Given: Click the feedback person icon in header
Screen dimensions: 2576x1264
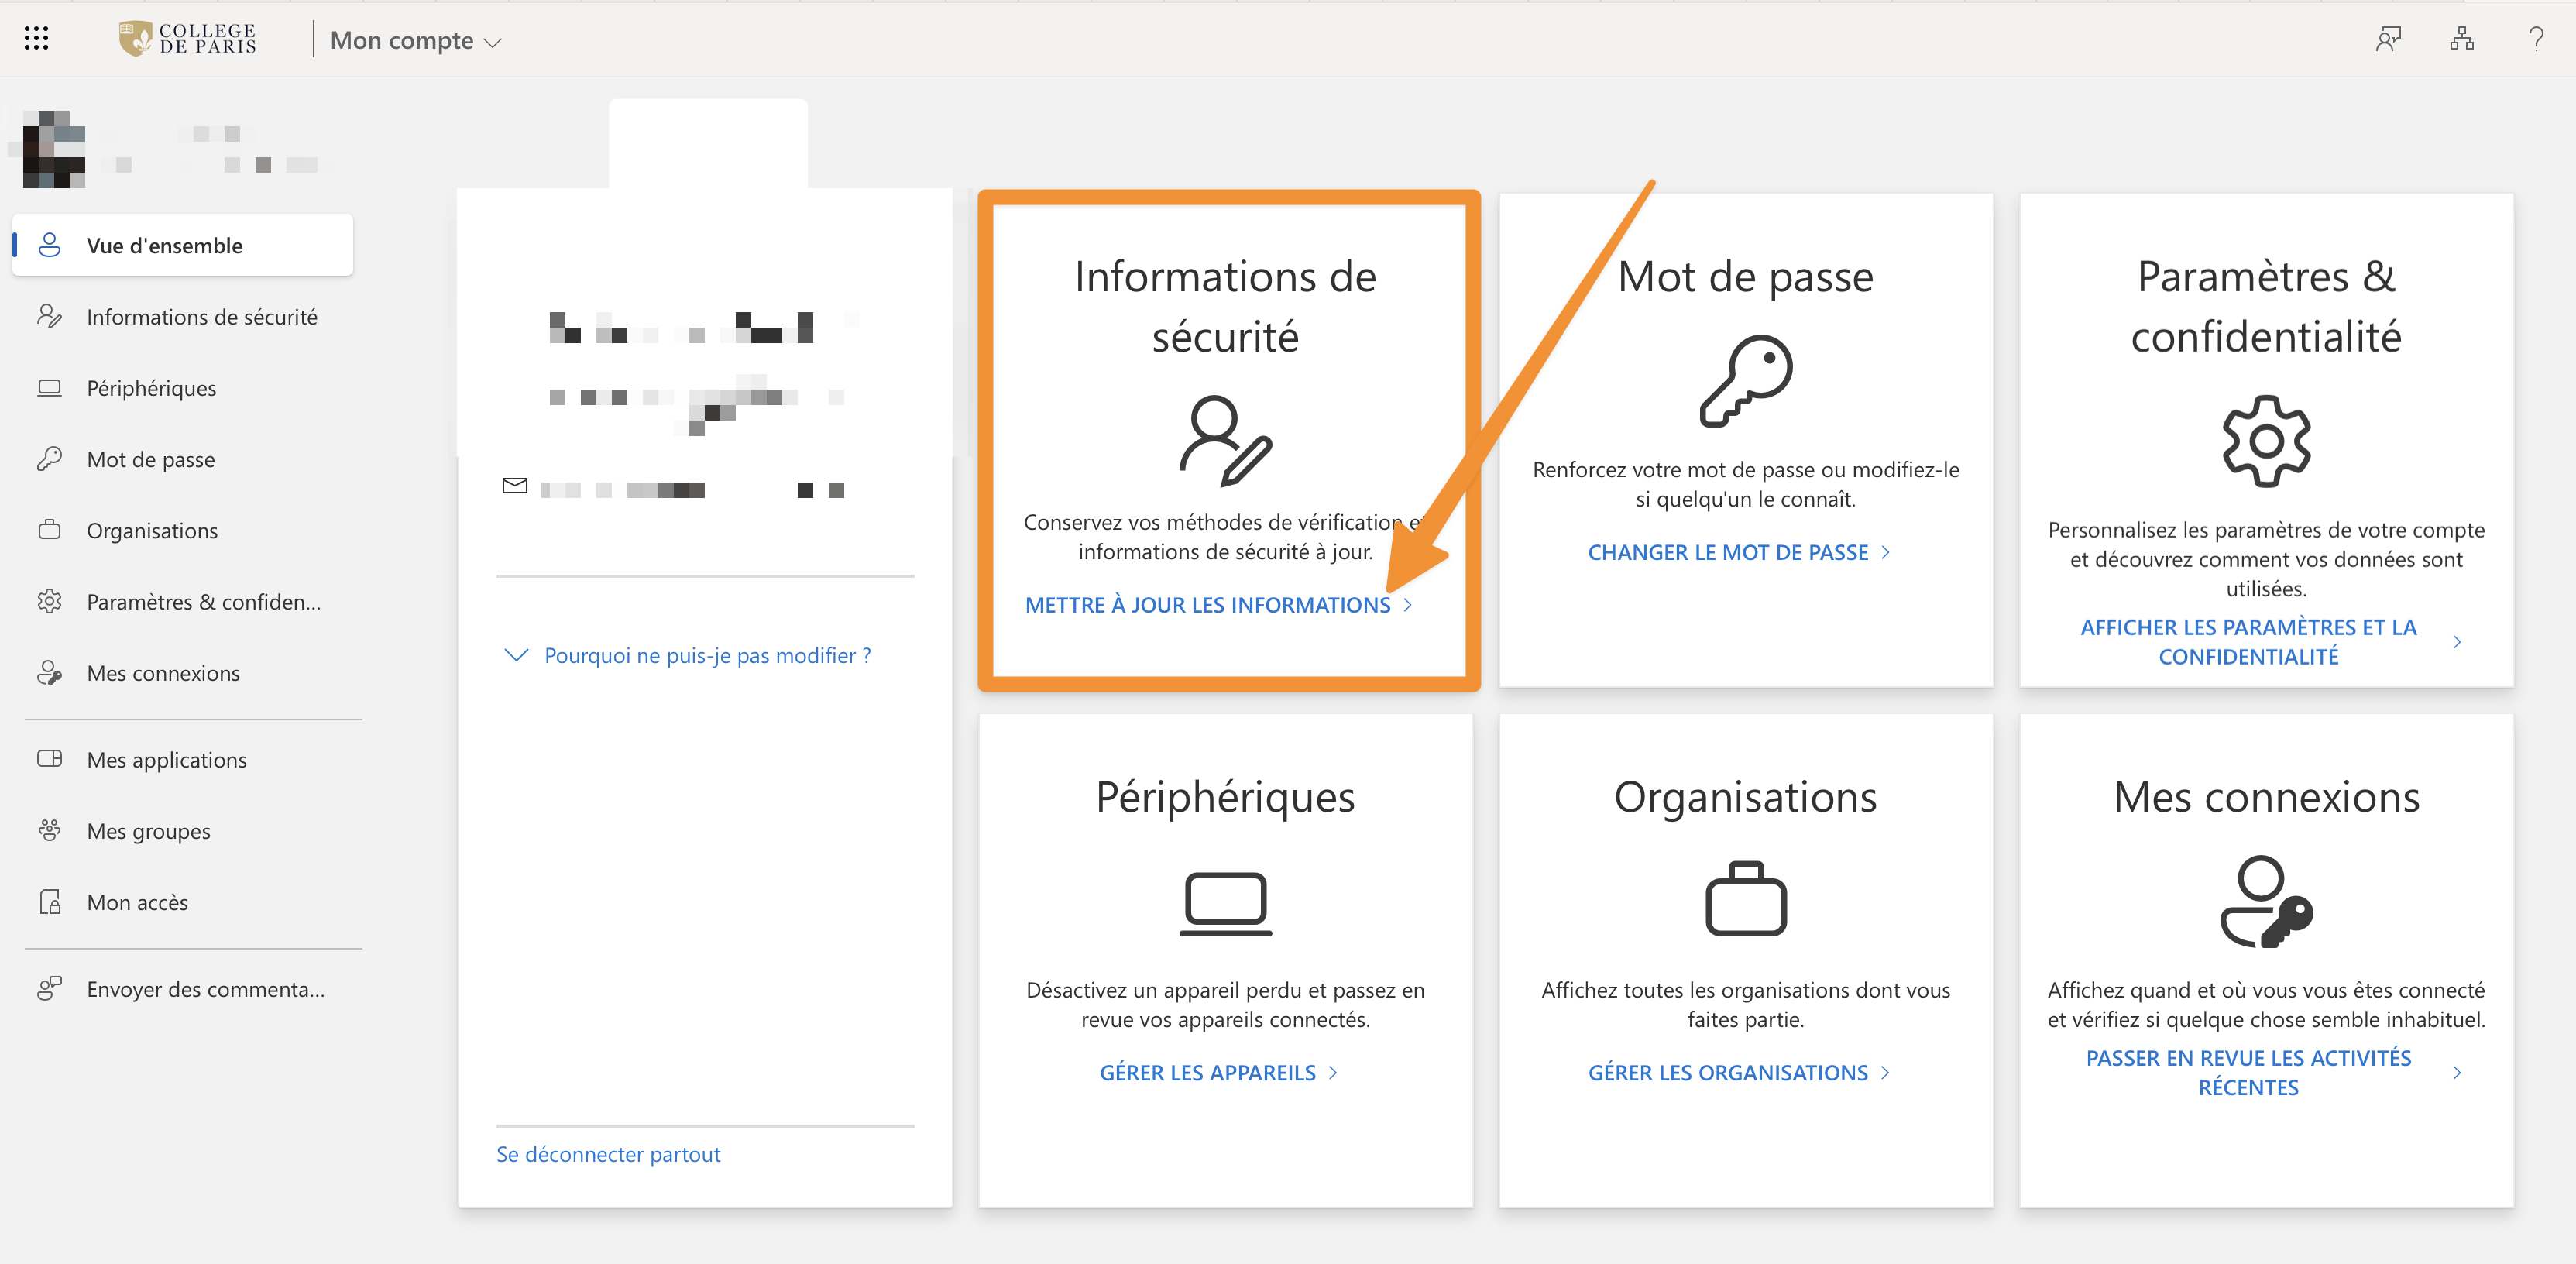Looking at the screenshot, I should [2388, 39].
